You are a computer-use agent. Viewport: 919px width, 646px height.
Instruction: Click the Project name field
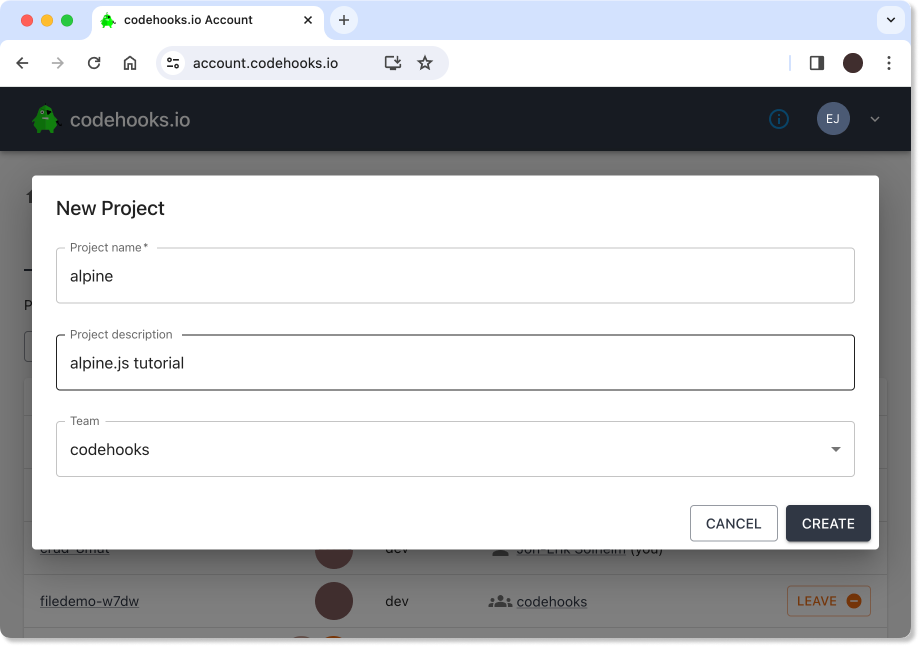coord(455,276)
